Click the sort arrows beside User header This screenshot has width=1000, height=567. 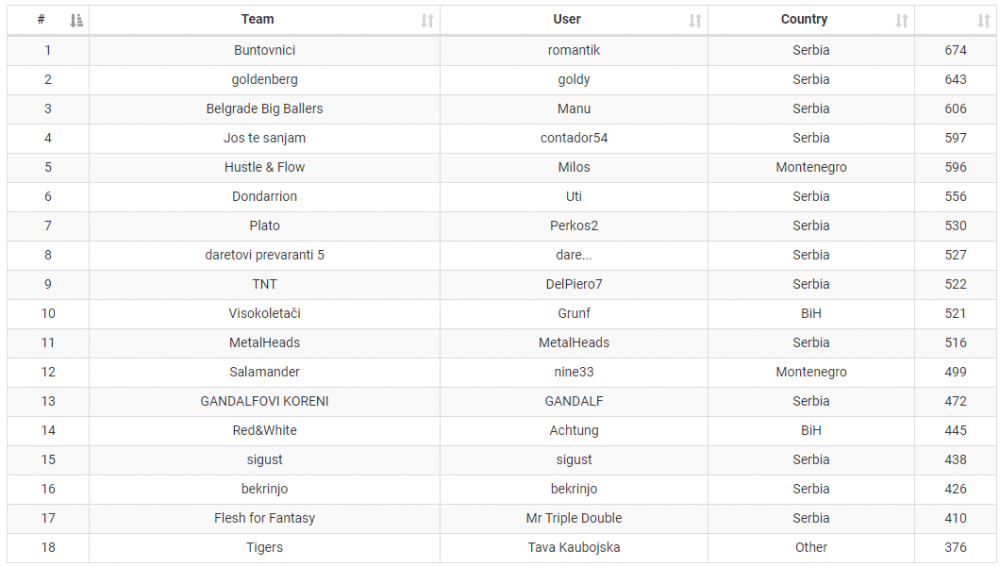695,20
